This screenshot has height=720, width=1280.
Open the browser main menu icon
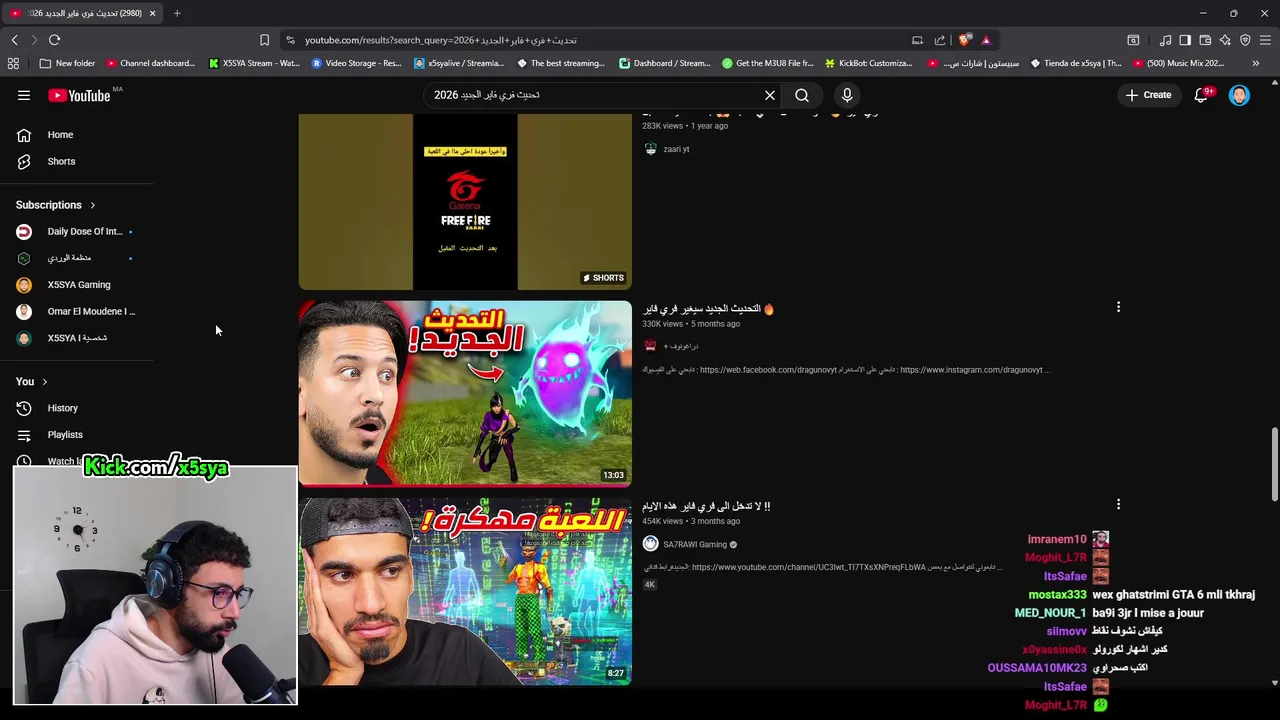pyautogui.click(x=1265, y=40)
